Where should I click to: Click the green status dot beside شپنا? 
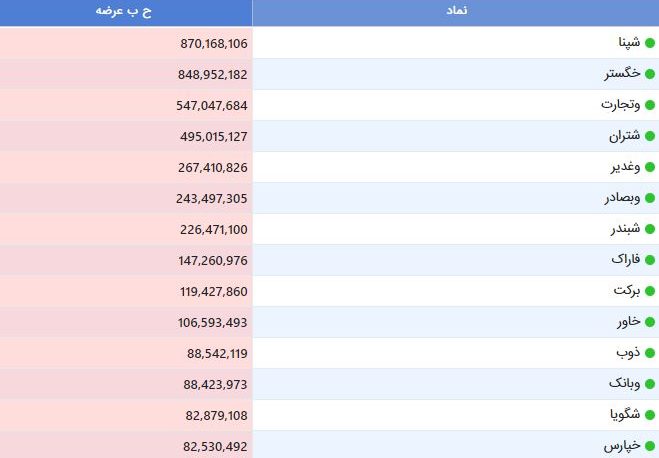pos(650,43)
